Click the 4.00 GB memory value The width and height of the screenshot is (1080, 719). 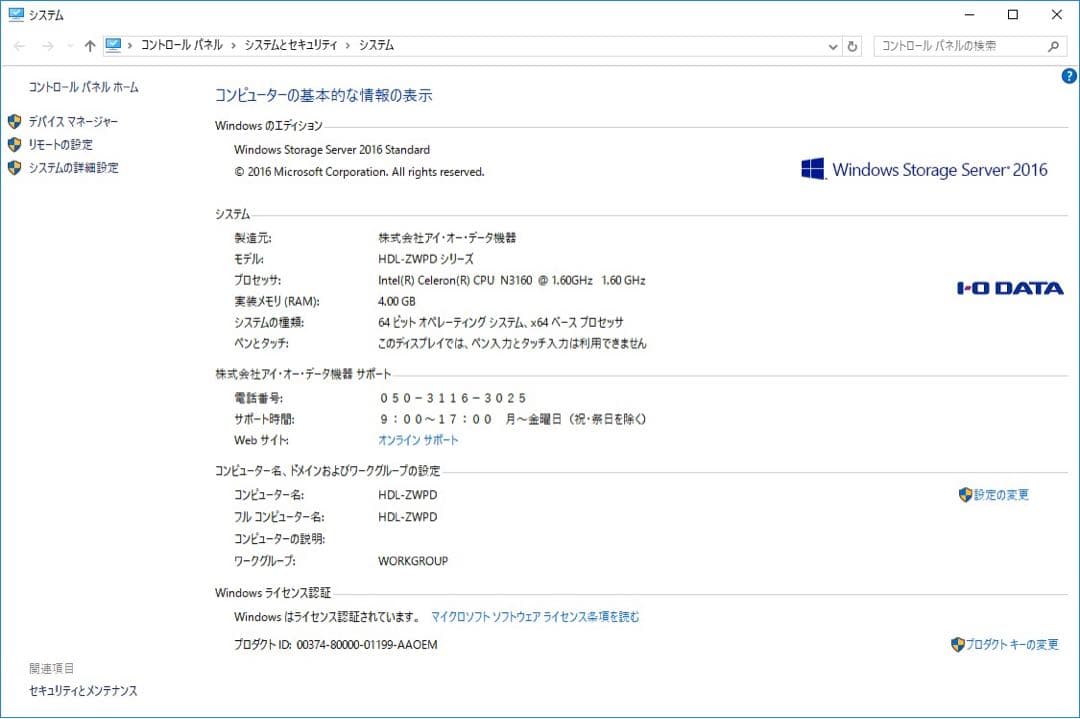(397, 302)
